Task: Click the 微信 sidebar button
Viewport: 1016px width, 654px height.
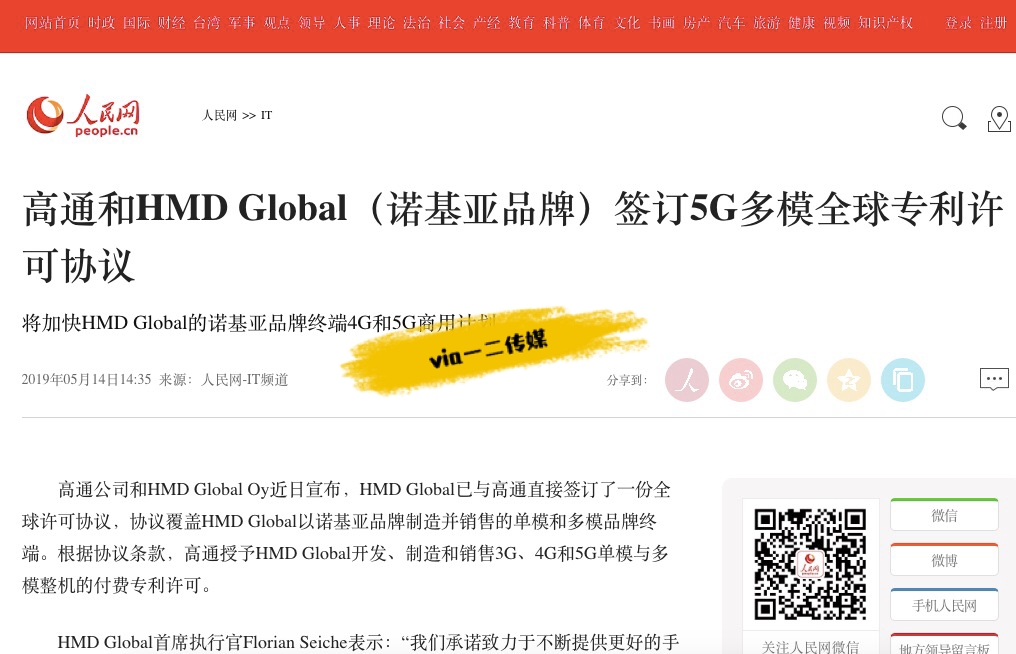Action: pyautogui.click(x=944, y=515)
